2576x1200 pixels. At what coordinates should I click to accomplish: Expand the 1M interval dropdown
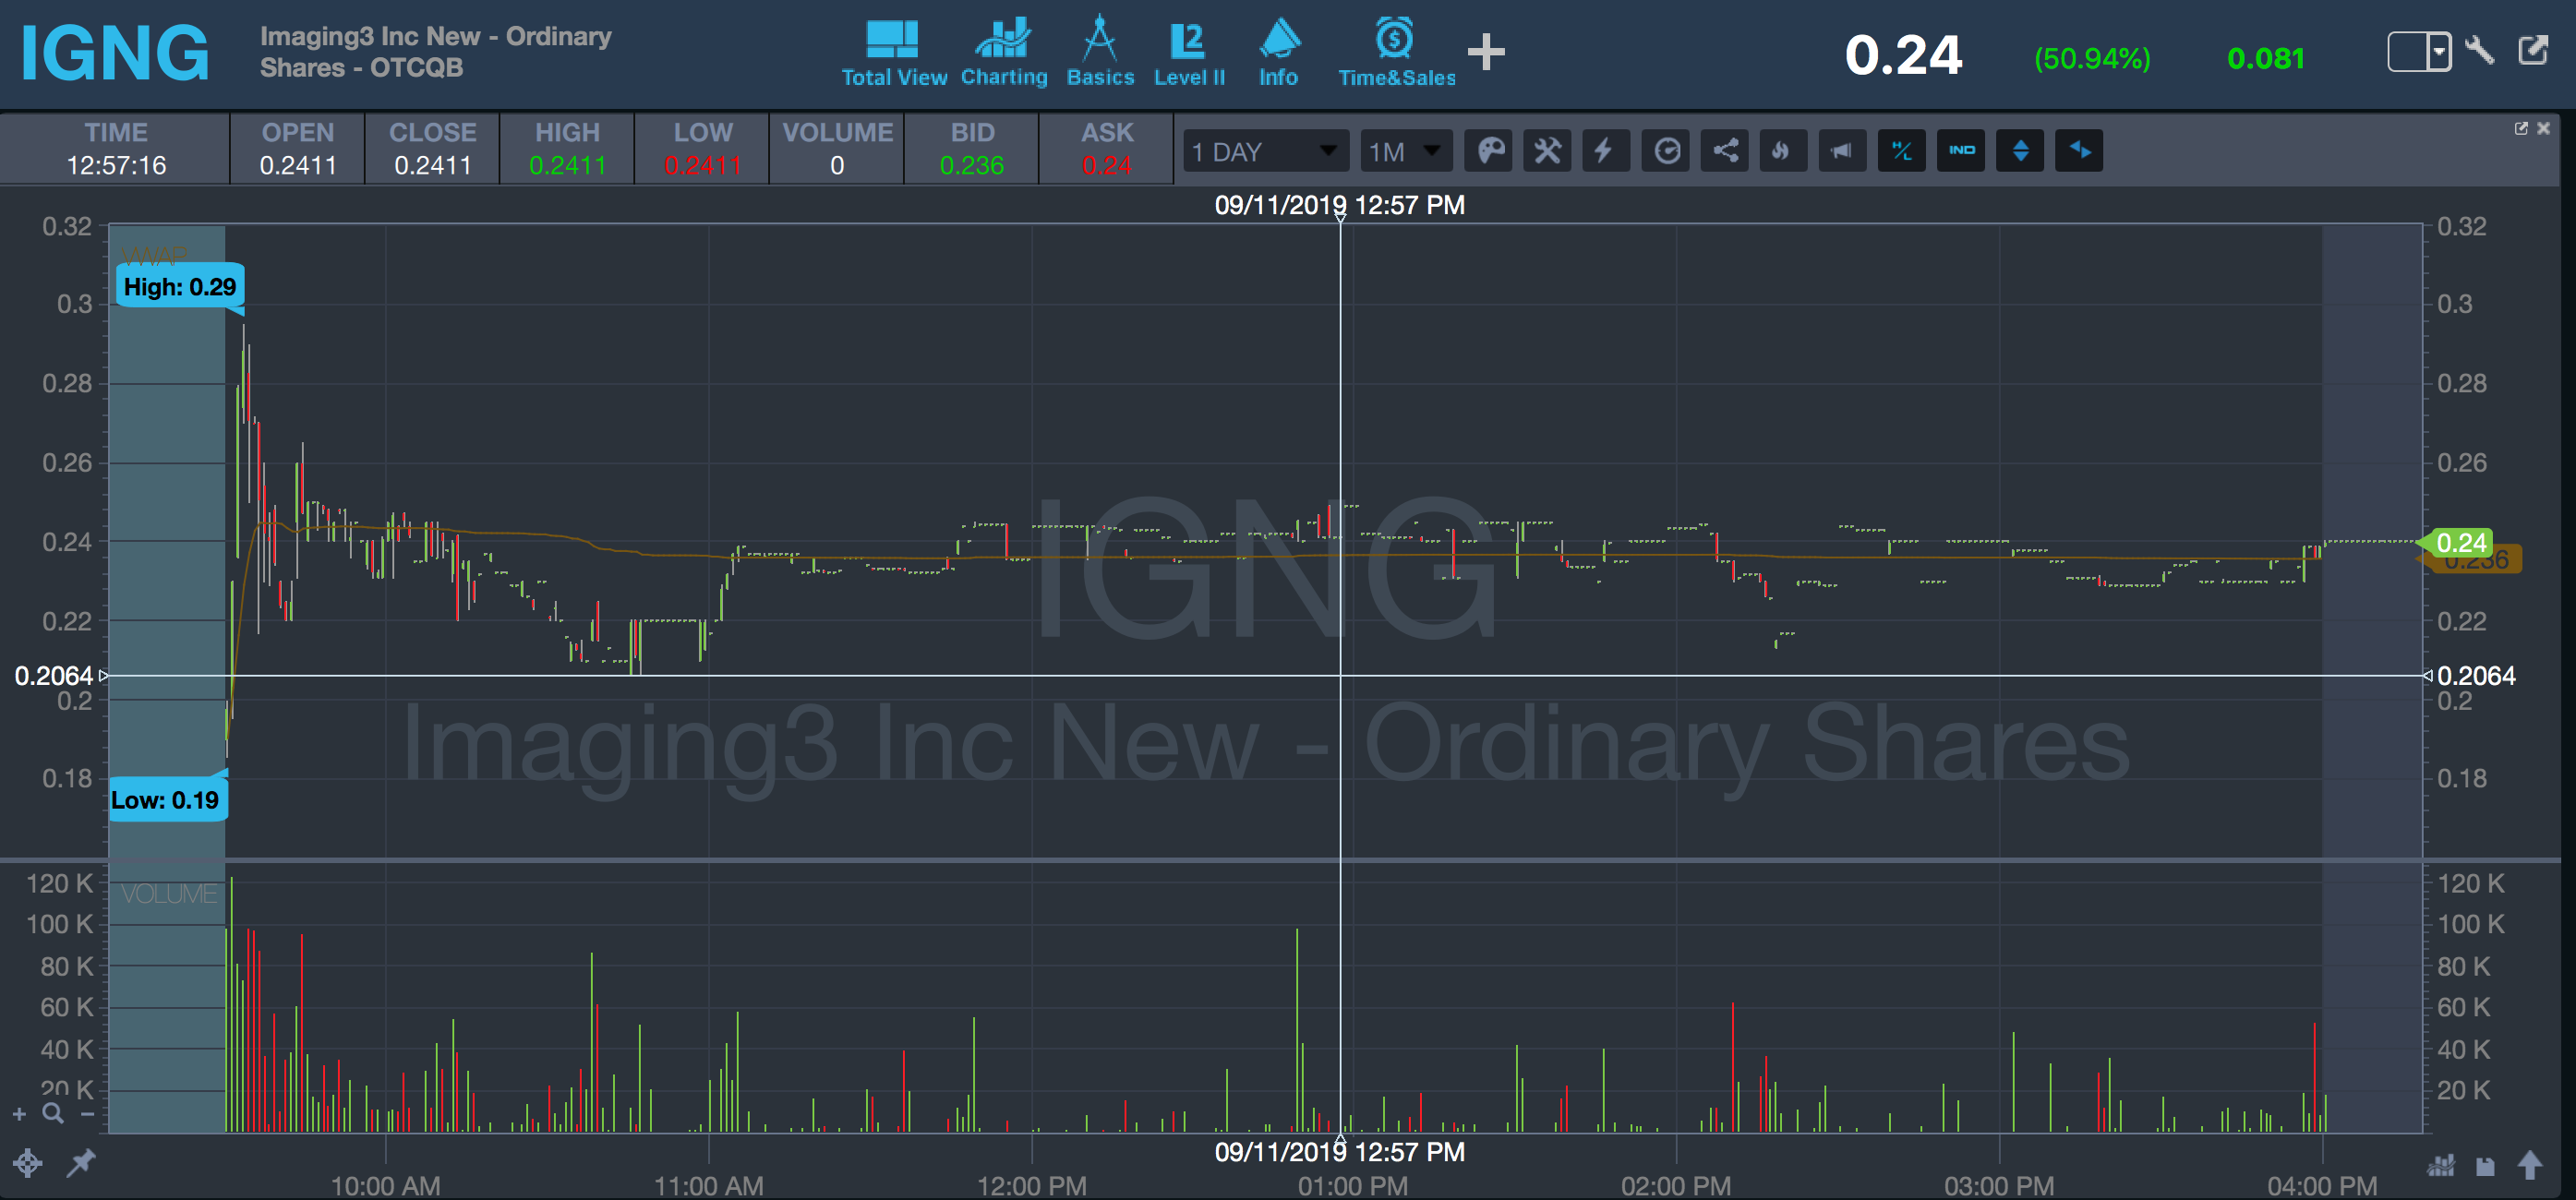[x=1406, y=151]
